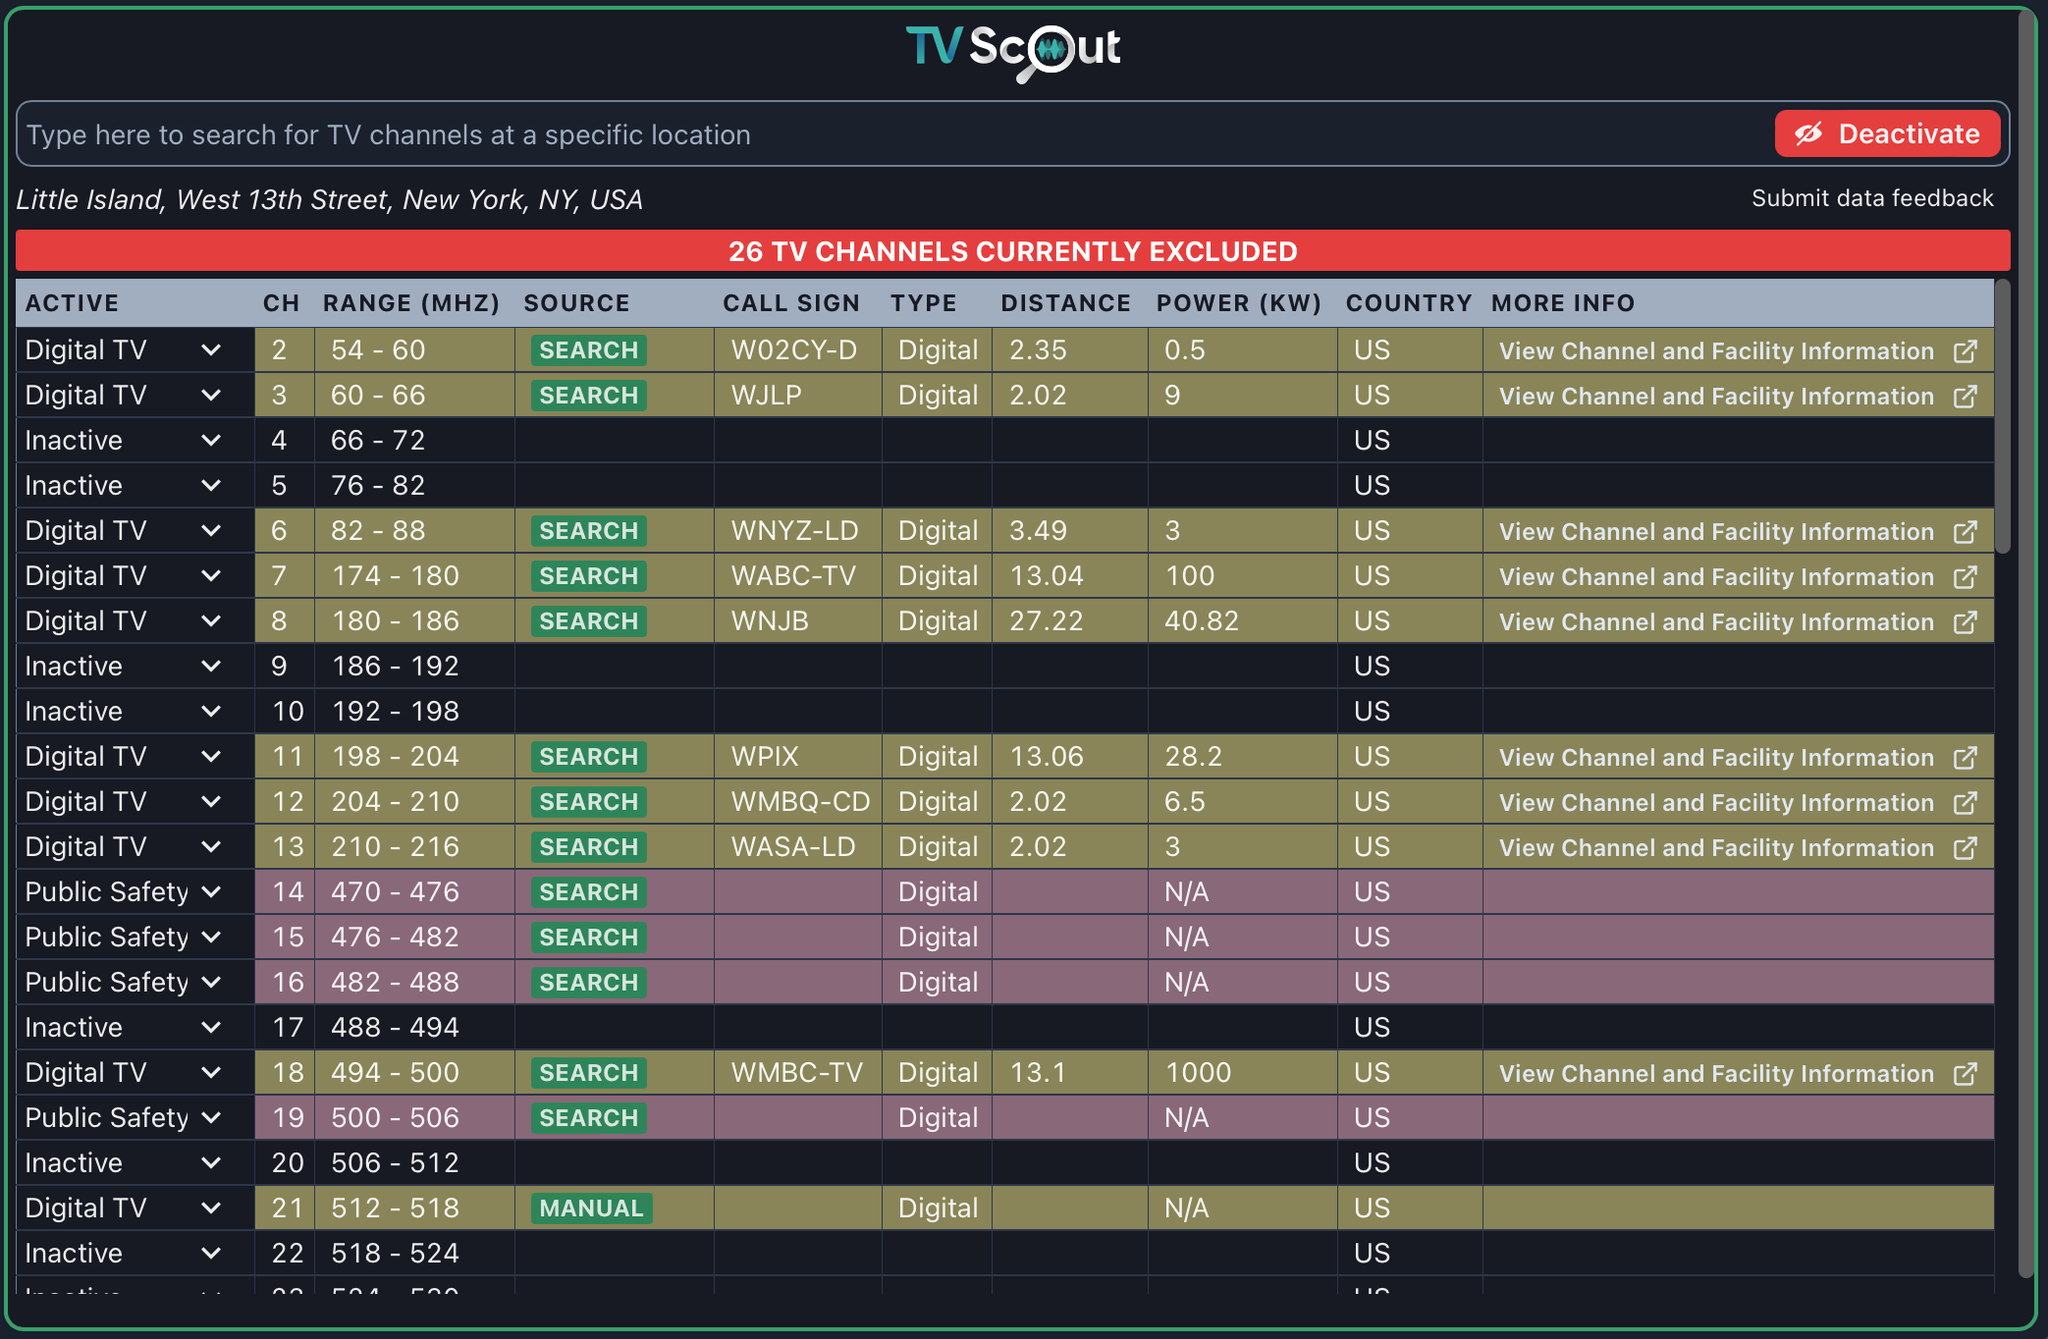Image resolution: width=2048 pixels, height=1339 pixels.
Task: Open external link icon for WNJB row
Action: [1965, 622]
